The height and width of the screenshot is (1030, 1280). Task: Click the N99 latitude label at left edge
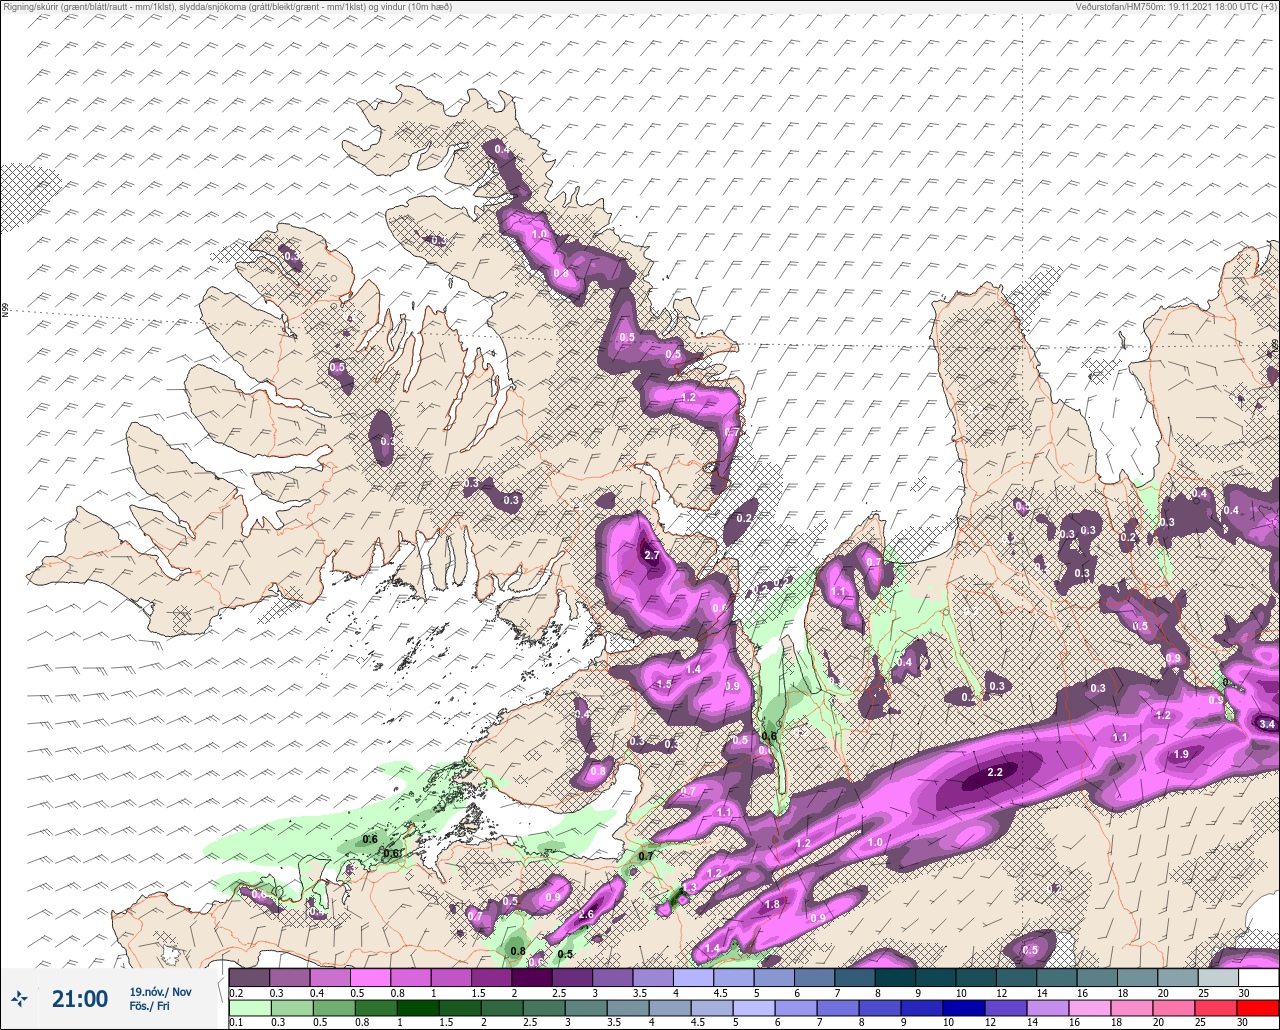[5, 311]
